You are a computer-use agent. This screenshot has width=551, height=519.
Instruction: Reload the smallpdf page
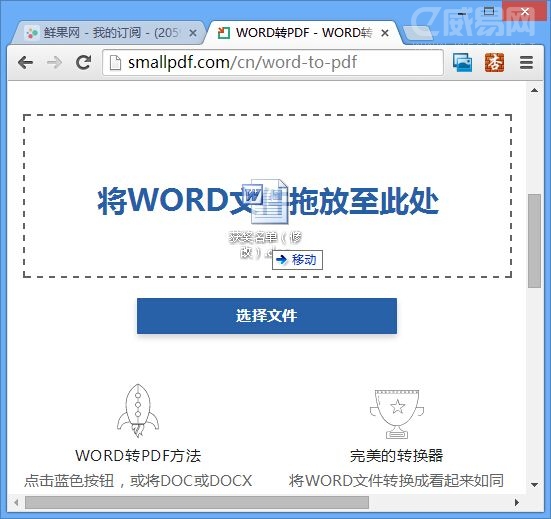[x=84, y=63]
